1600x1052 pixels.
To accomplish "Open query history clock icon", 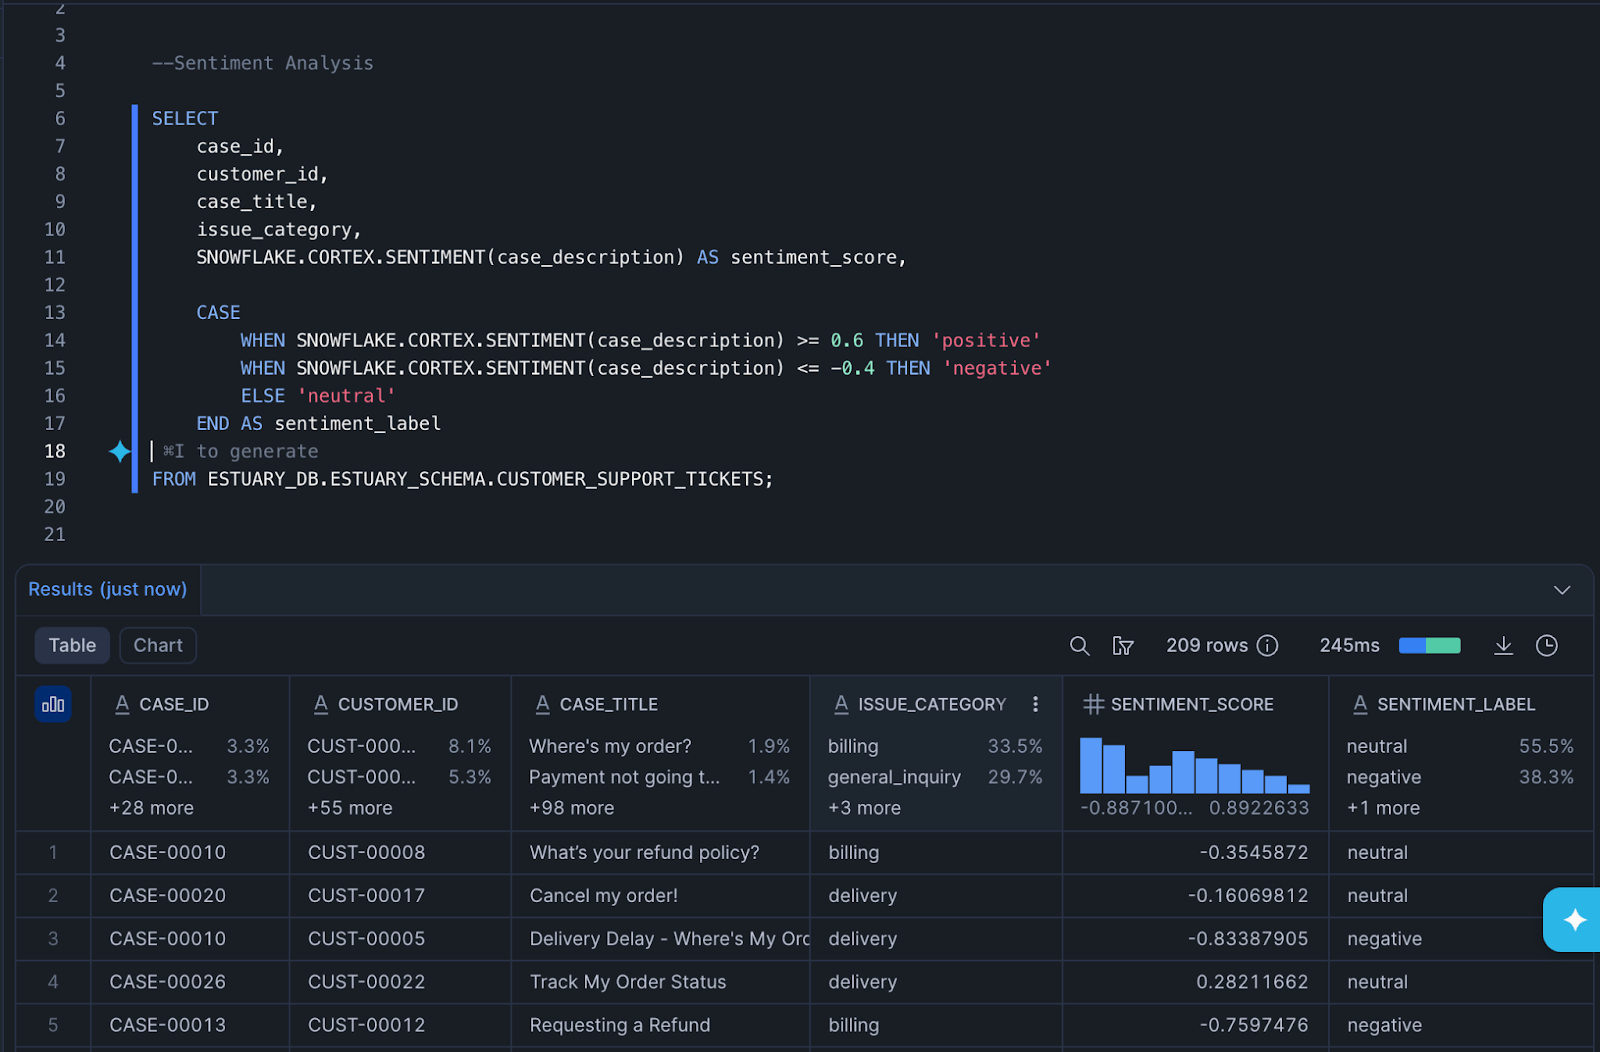I will (1547, 646).
